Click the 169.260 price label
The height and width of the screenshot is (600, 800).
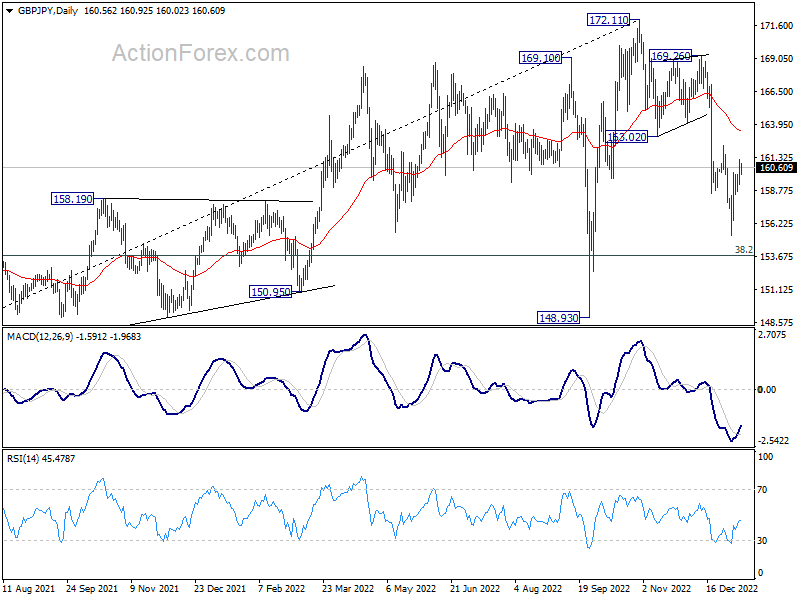pyautogui.click(x=670, y=56)
